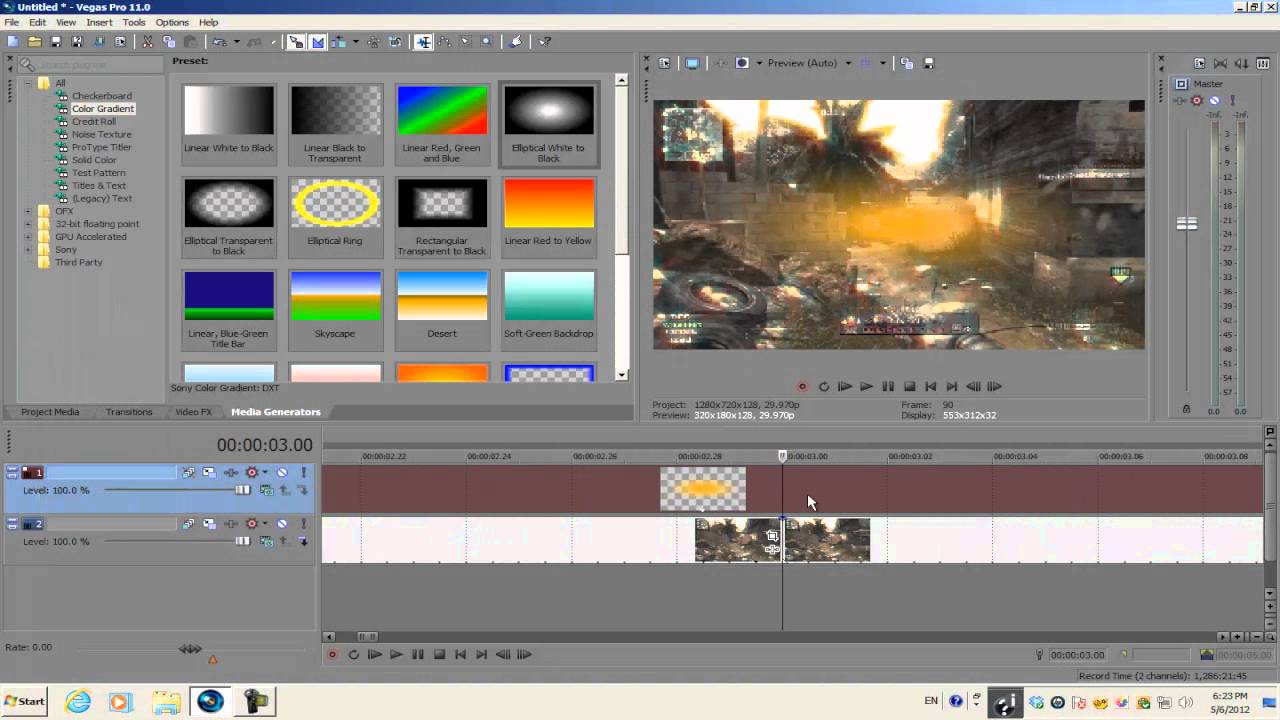Screen dimensions: 1280x720
Task: Adjust the Master volume fader
Action: click(x=1187, y=224)
